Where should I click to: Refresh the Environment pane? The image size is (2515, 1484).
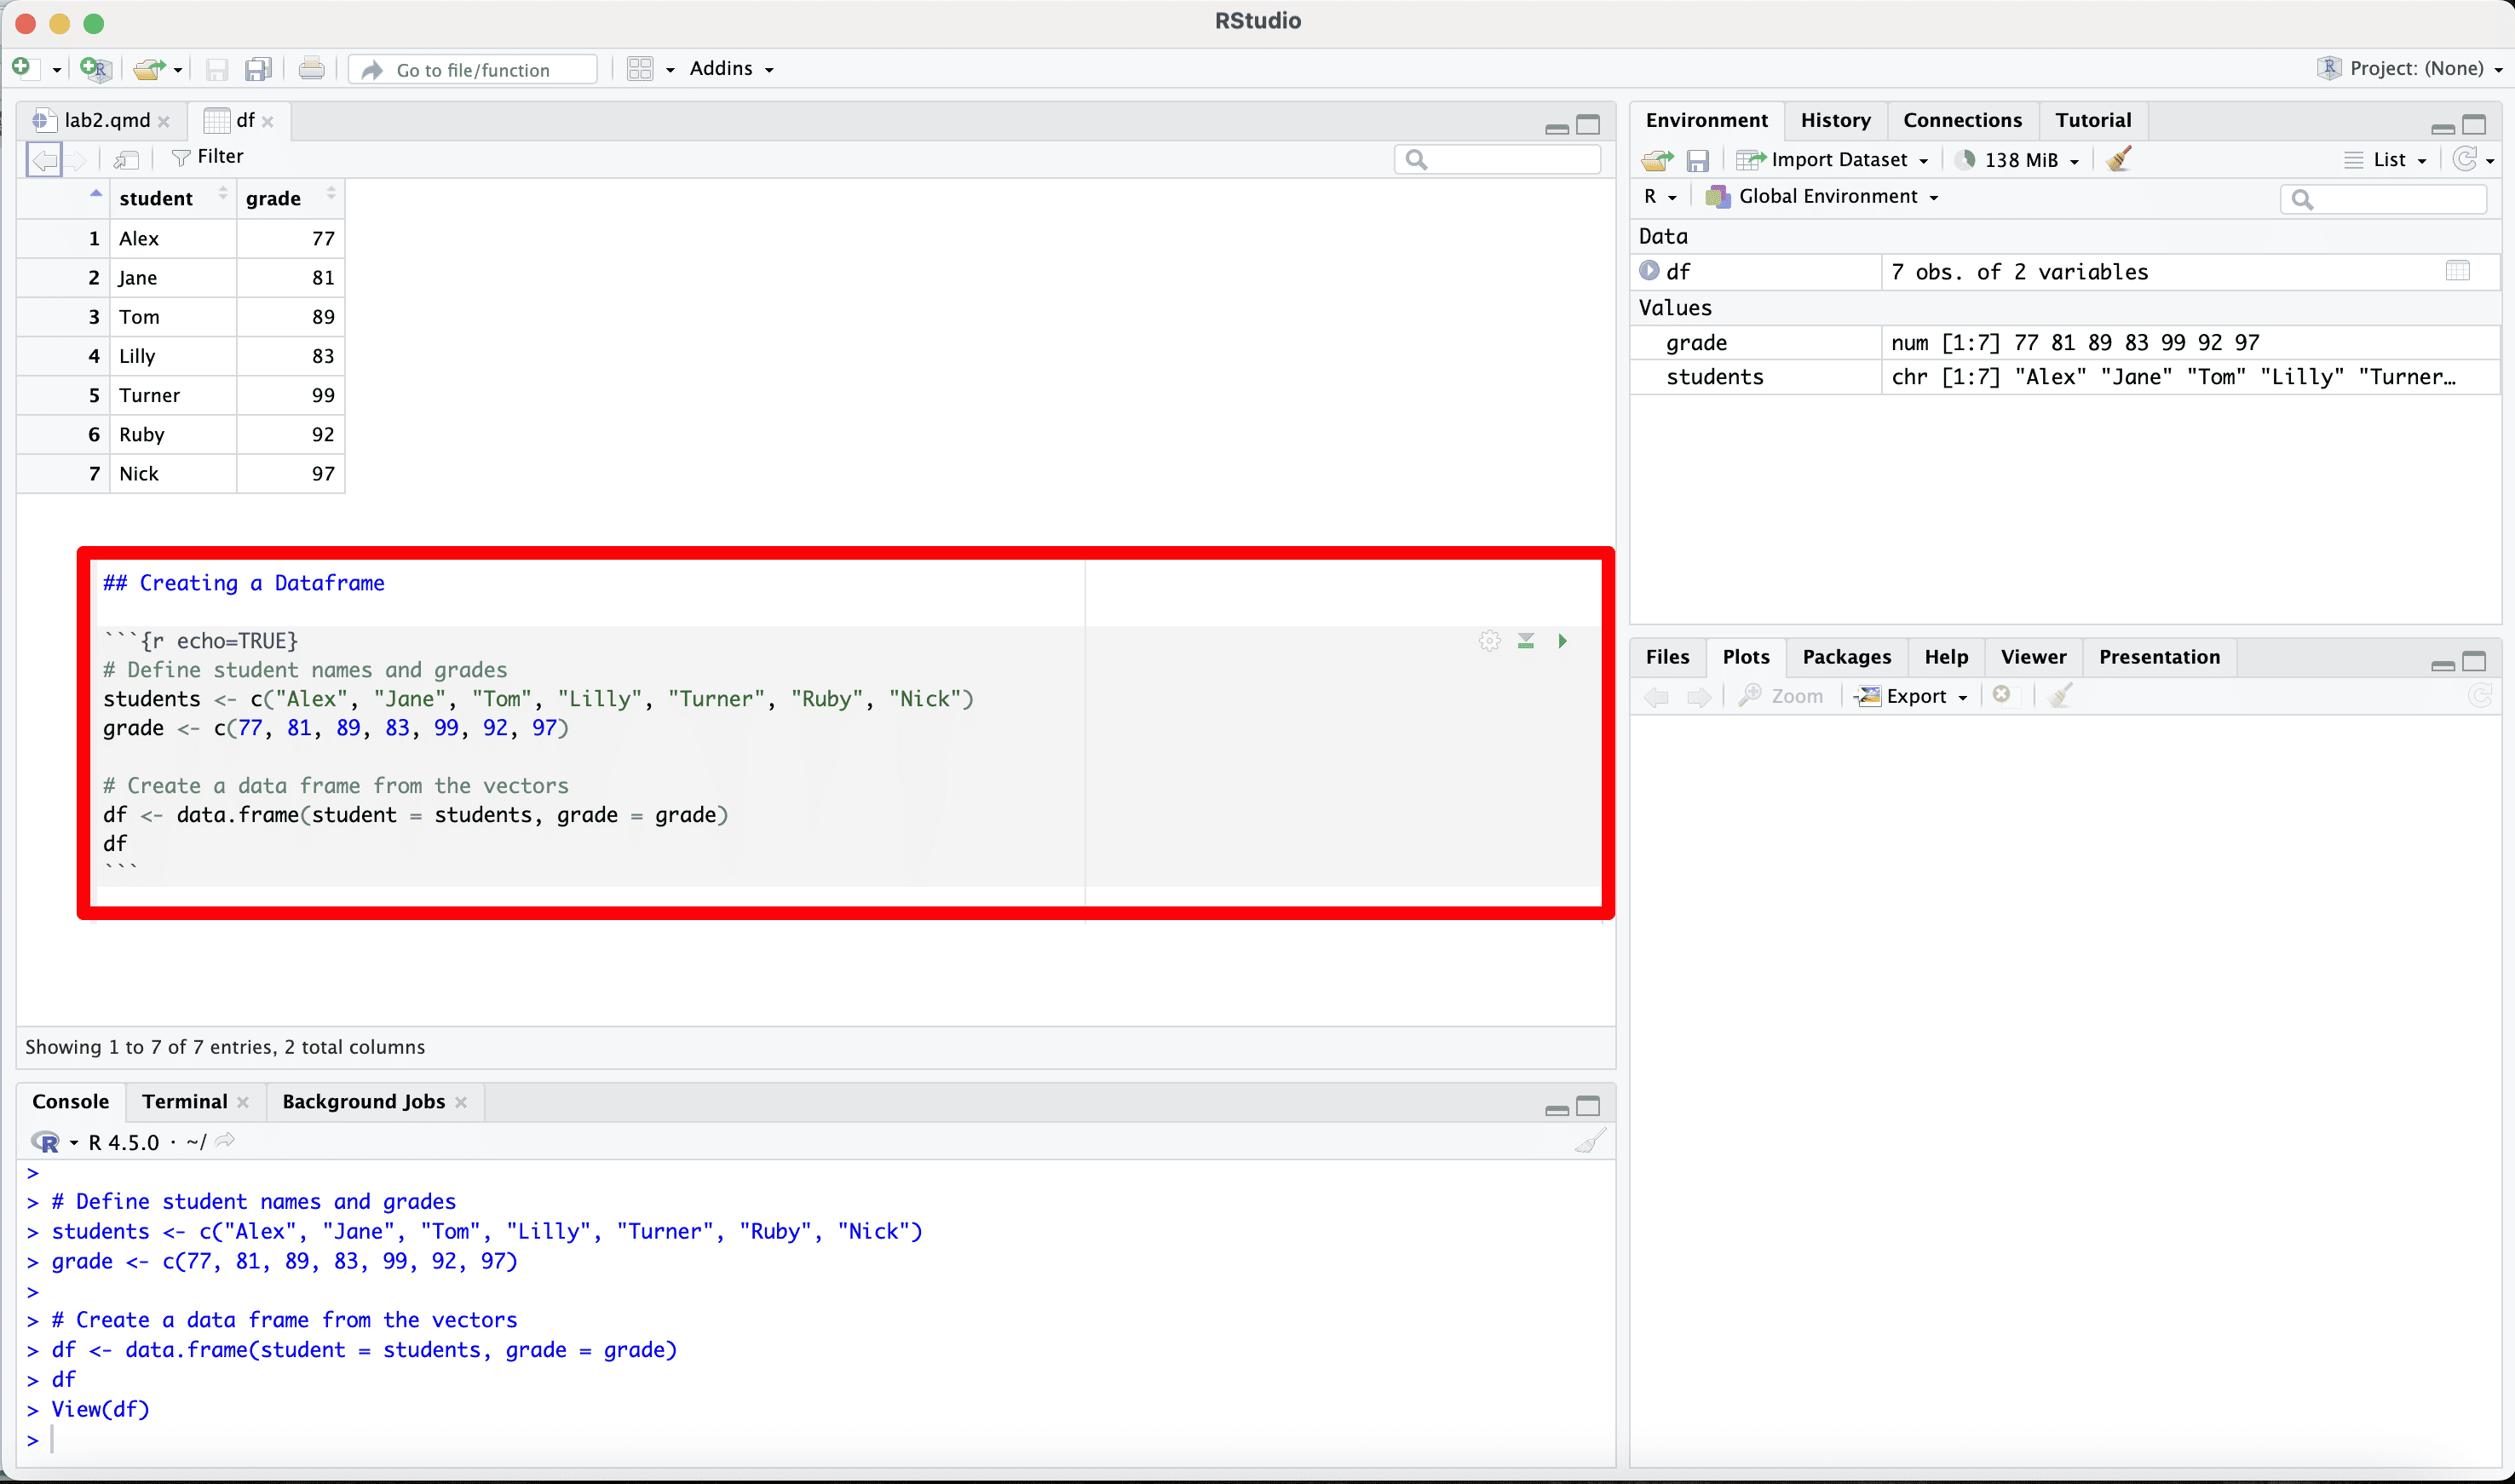[x=2466, y=159]
